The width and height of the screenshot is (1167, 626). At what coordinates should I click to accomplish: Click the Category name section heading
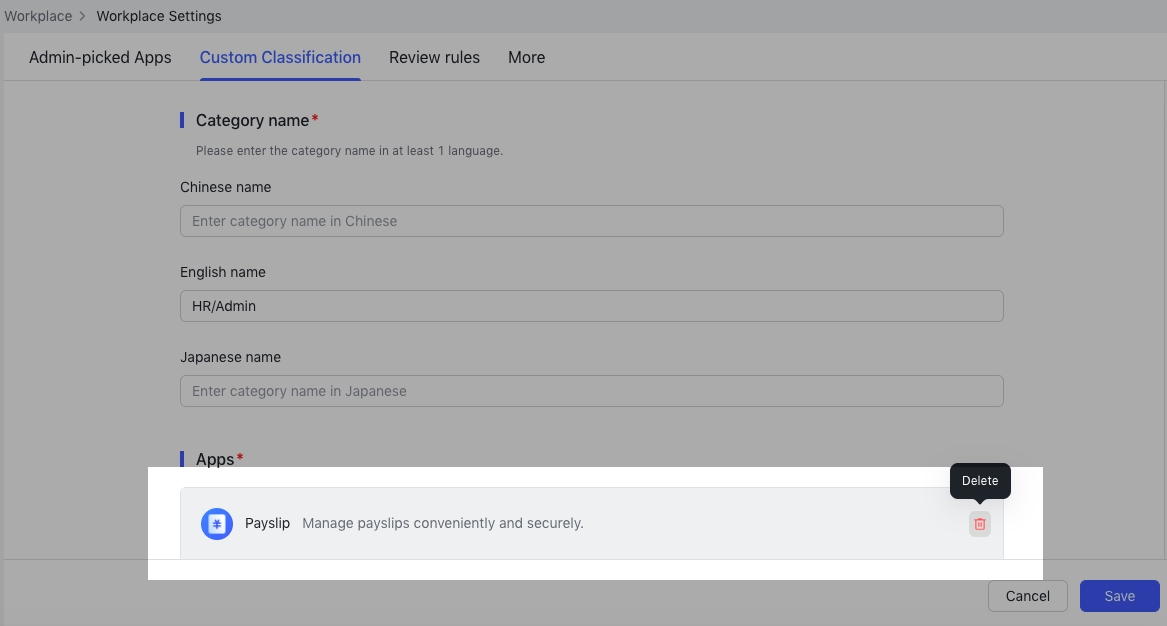(252, 120)
